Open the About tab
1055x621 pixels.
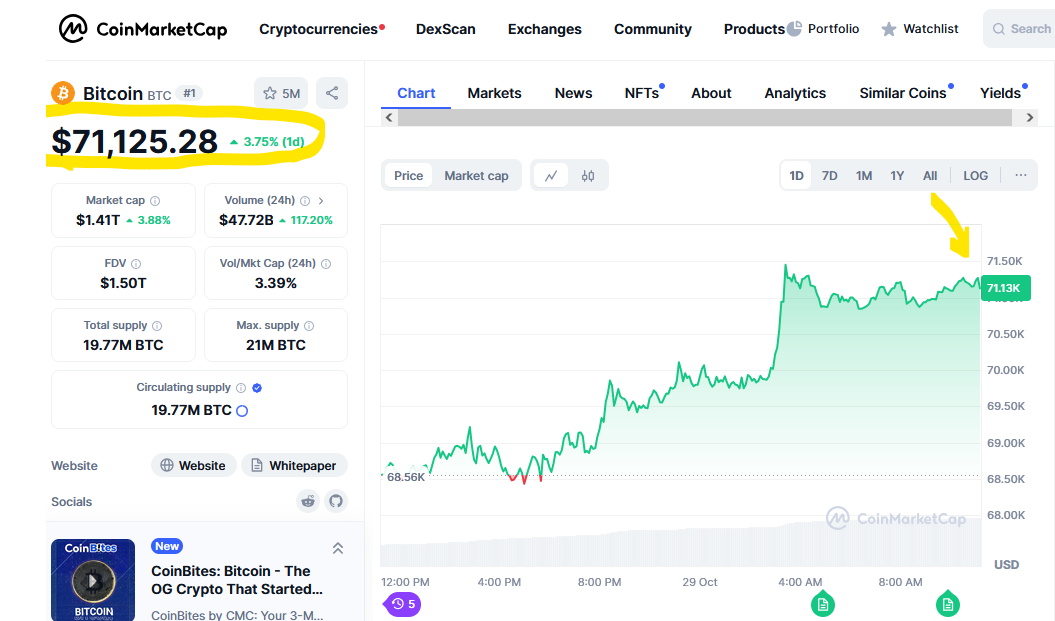tap(711, 93)
